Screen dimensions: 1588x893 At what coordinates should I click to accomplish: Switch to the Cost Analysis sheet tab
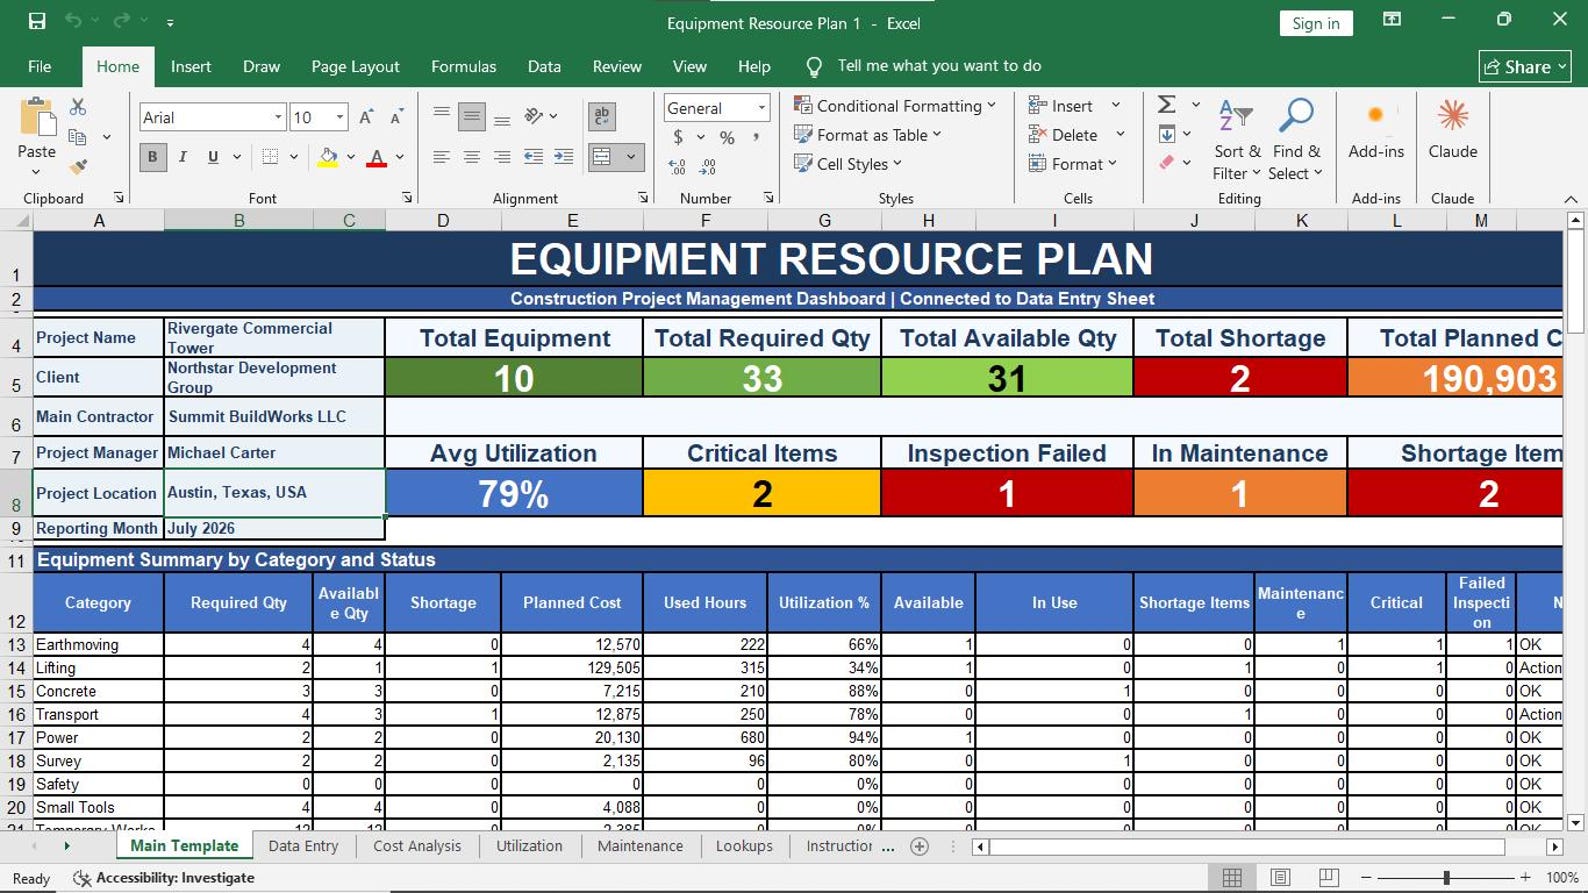(417, 846)
